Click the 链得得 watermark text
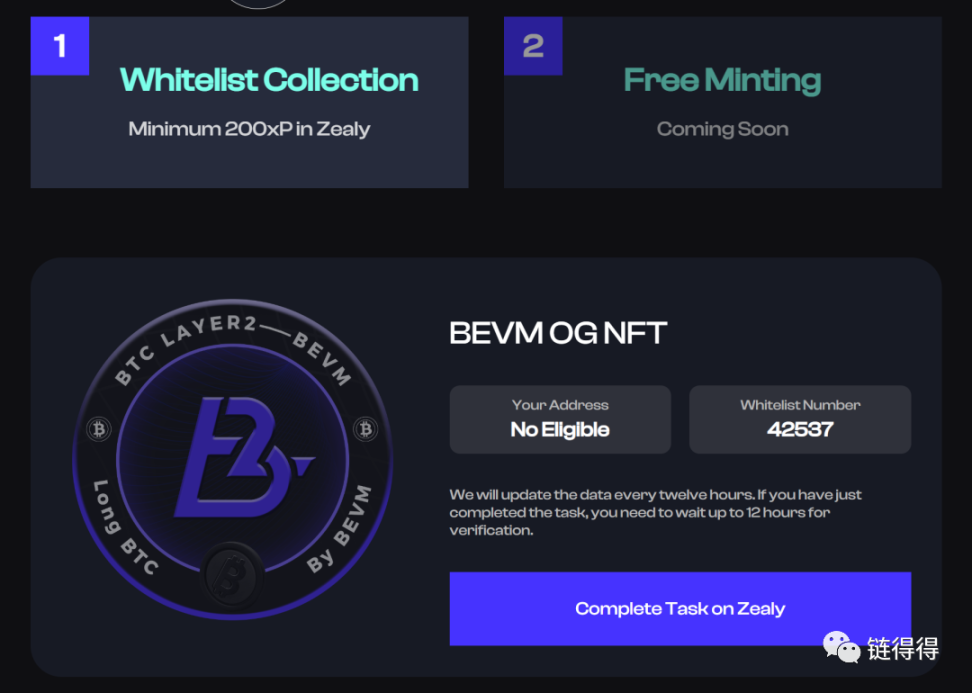 pos(903,649)
